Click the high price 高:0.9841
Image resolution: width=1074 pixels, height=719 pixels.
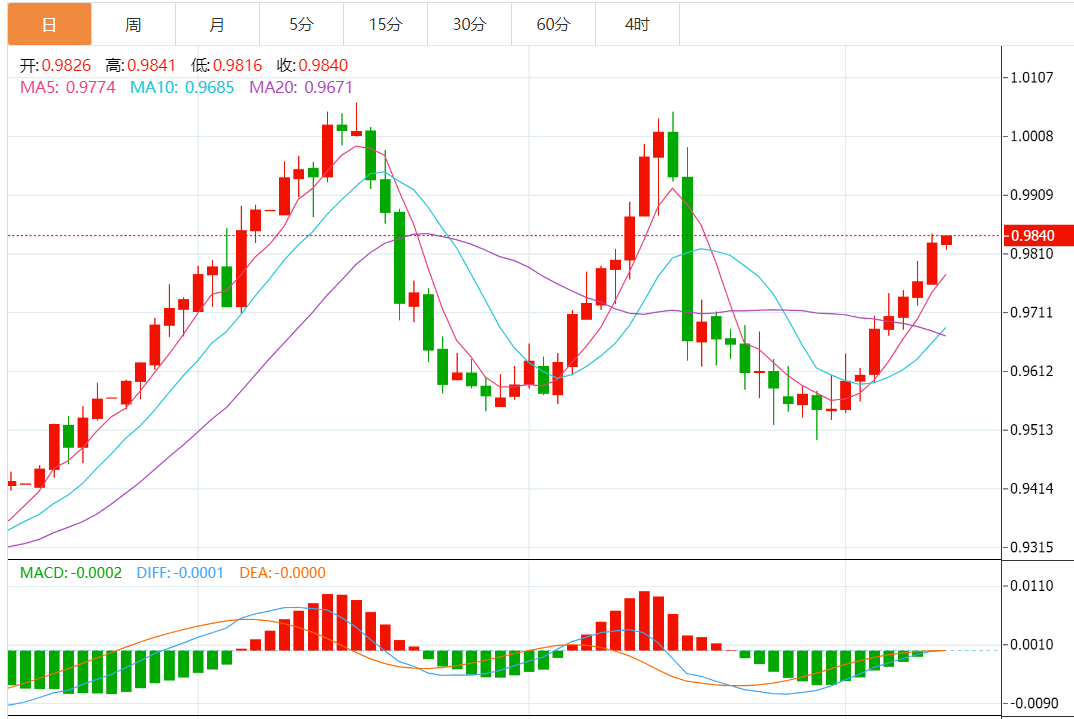point(140,66)
